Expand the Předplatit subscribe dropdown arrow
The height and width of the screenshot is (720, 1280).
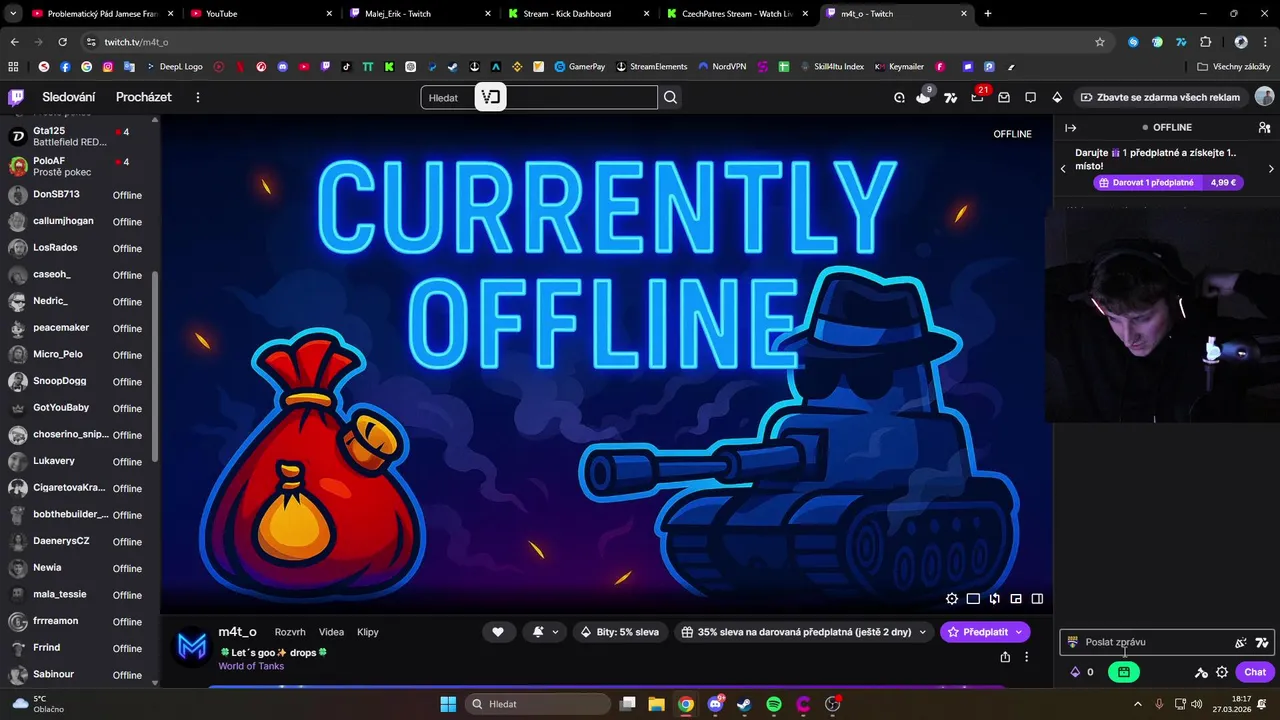point(1019,632)
